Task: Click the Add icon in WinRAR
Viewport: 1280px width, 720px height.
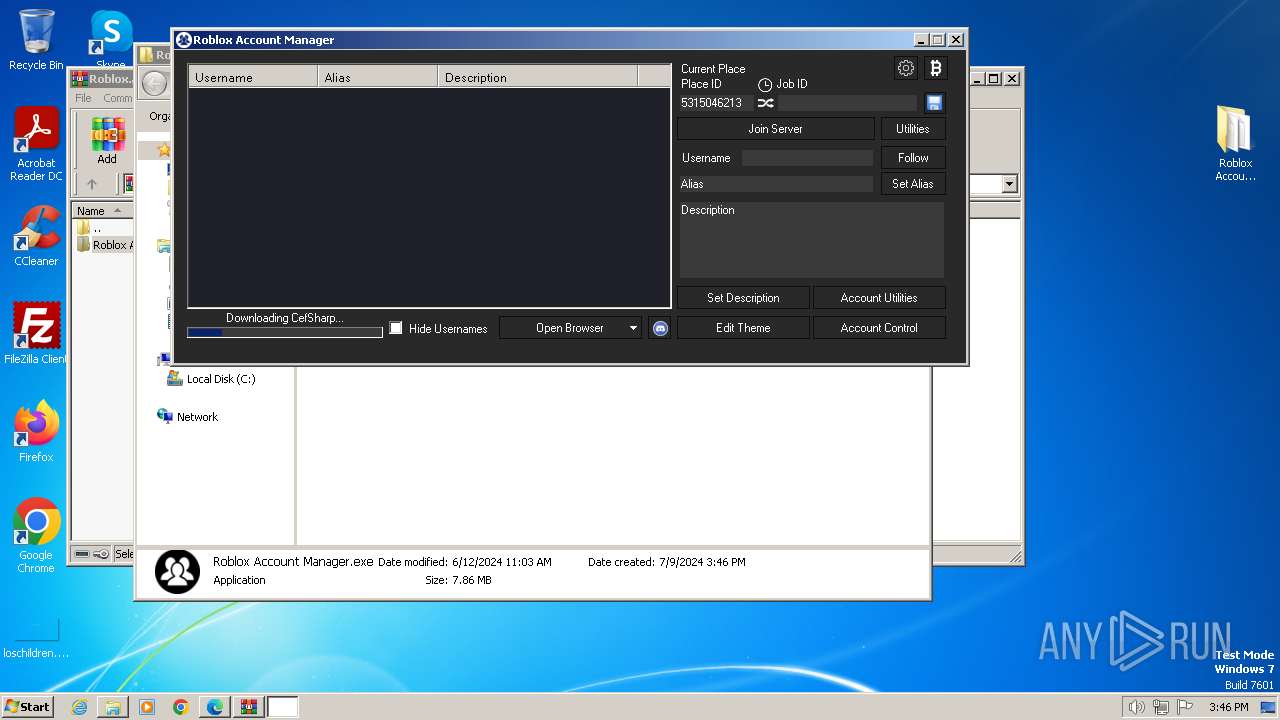Action: click(107, 141)
